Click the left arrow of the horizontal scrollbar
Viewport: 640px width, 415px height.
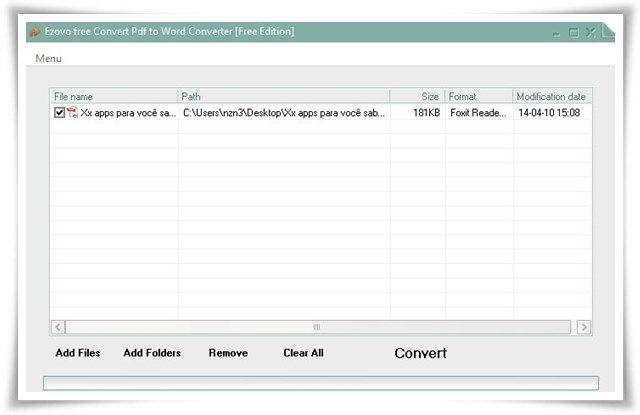tap(58, 327)
